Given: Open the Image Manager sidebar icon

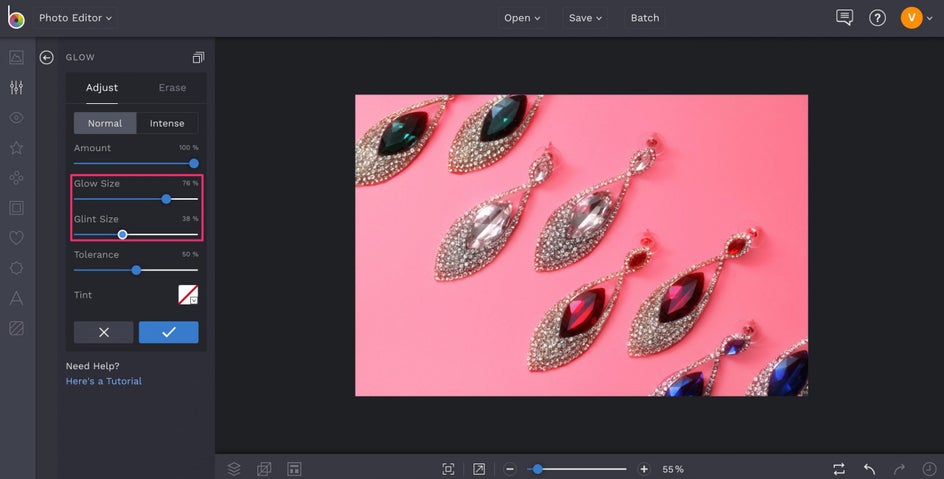Looking at the screenshot, I should click(x=16, y=57).
